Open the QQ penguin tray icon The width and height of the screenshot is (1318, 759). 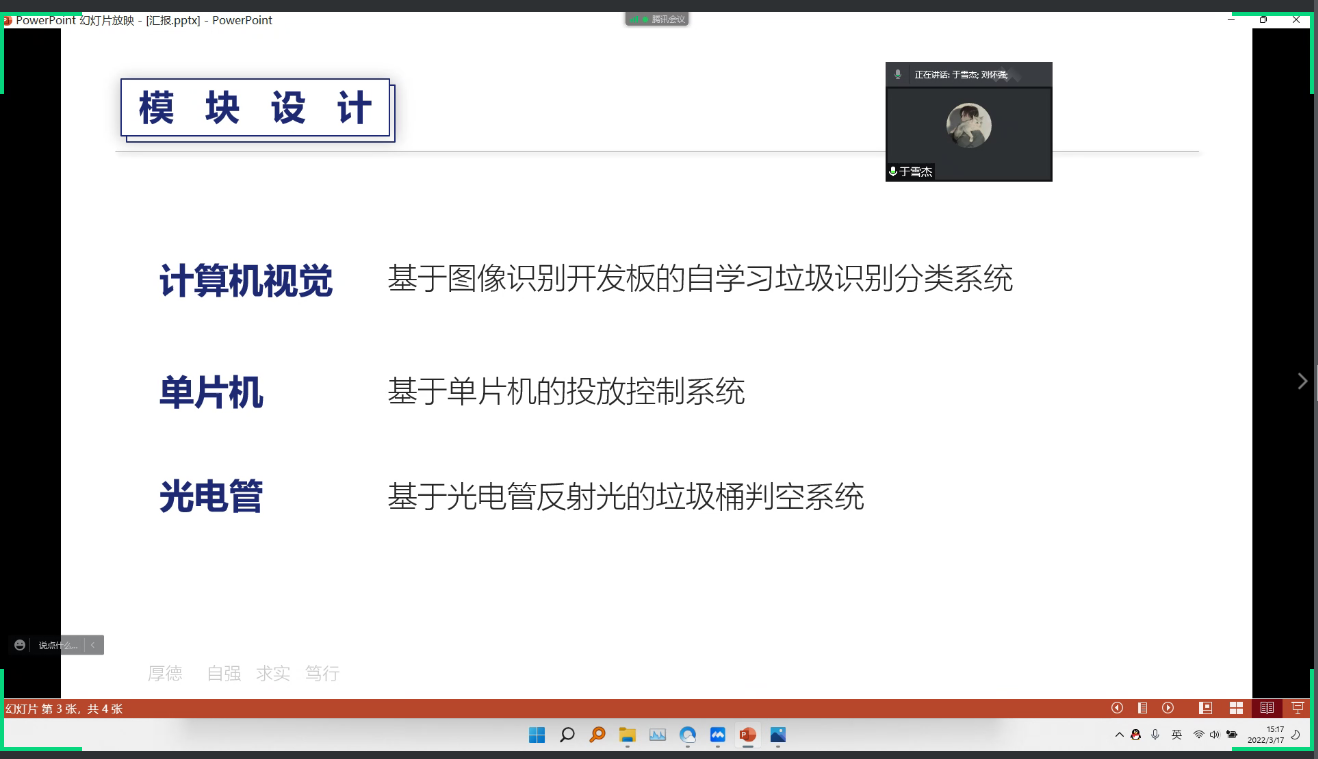tap(1136, 735)
